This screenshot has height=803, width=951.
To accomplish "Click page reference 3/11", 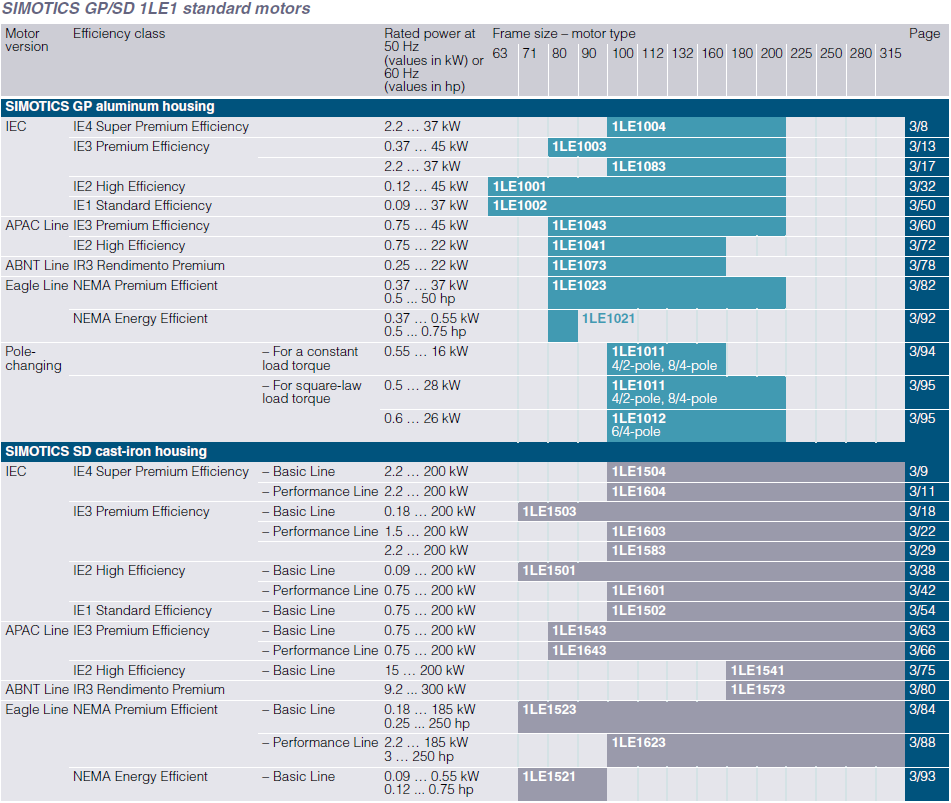I will coord(922,492).
